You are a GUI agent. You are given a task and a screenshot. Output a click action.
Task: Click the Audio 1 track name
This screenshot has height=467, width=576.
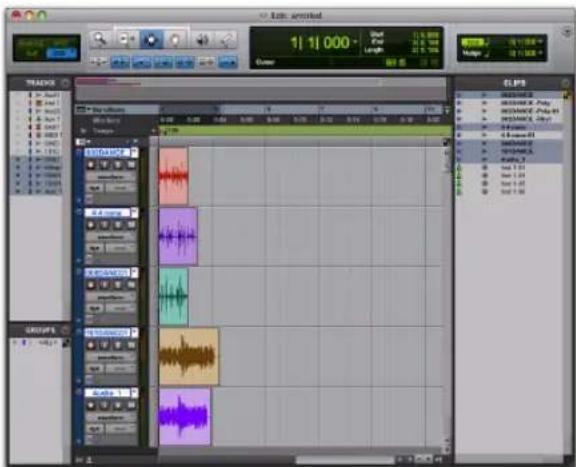click(107, 393)
